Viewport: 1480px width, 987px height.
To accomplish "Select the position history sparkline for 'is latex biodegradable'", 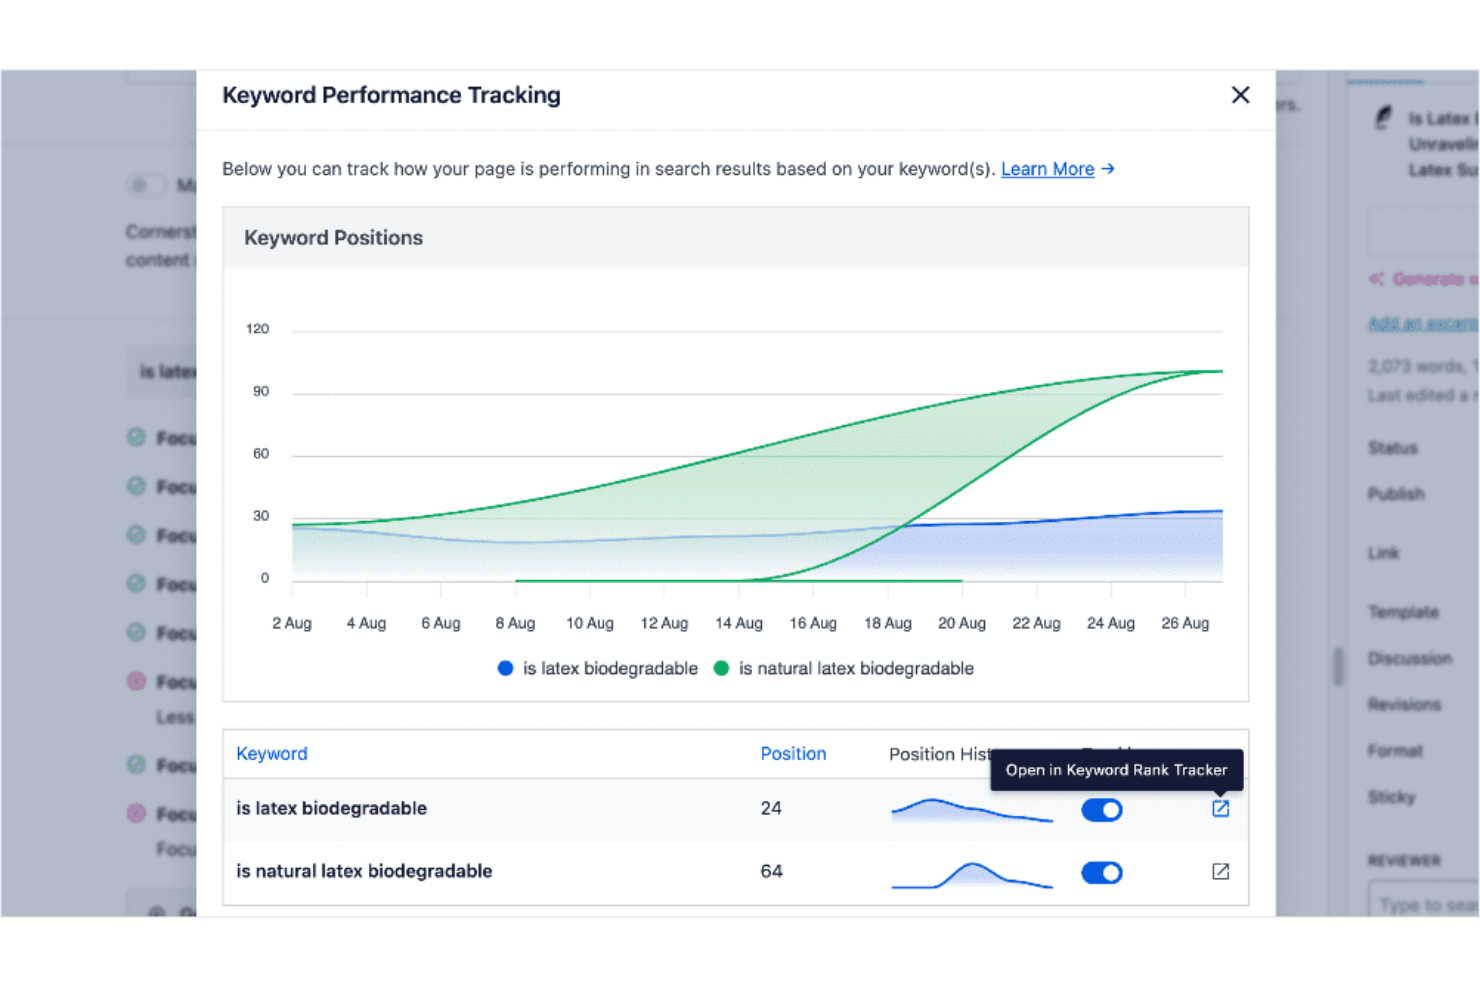I will click(968, 810).
